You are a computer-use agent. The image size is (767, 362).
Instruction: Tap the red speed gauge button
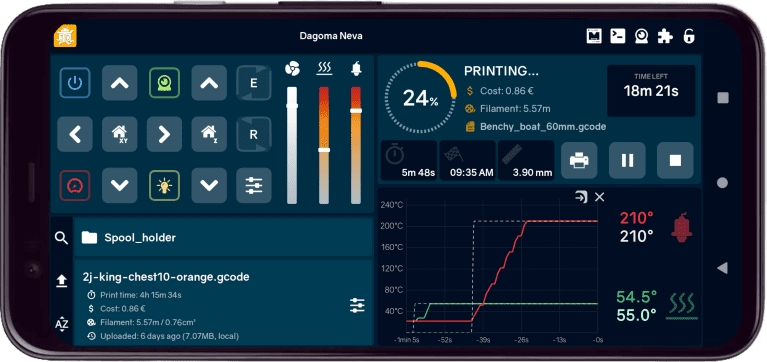click(x=75, y=185)
